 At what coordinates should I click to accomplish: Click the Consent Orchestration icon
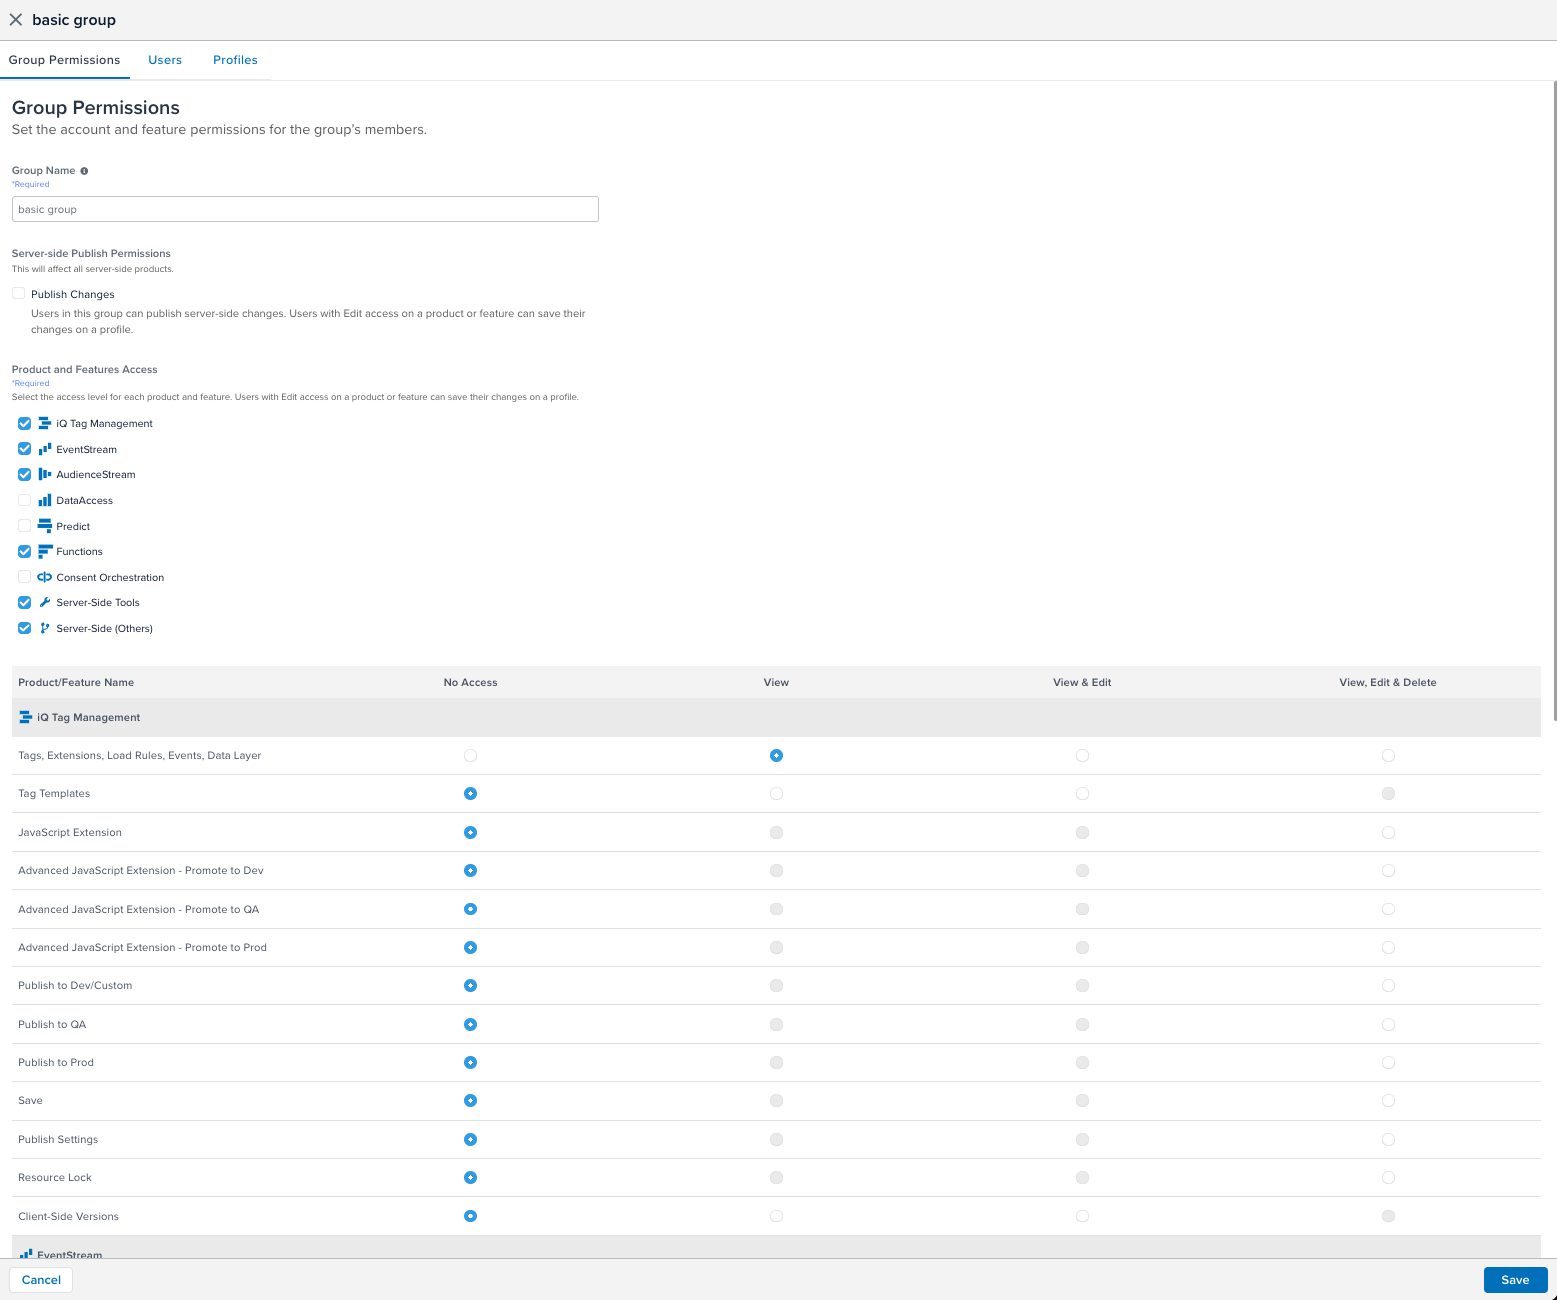pos(44,577)
